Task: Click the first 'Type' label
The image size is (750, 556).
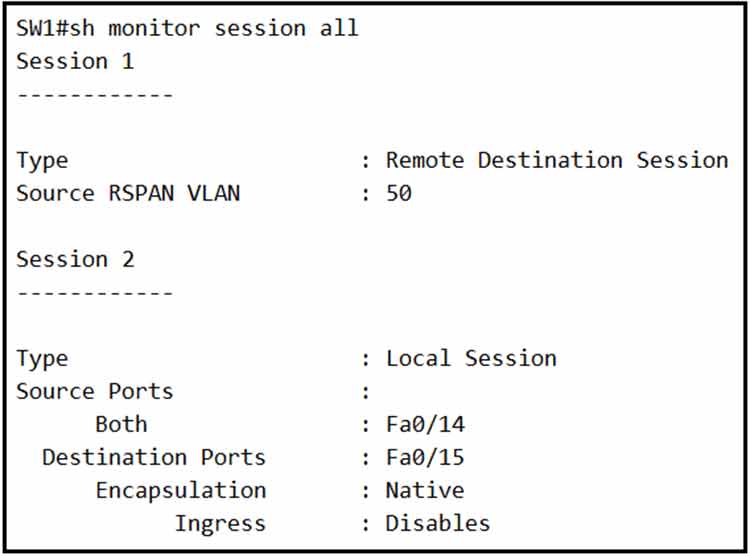Action: 42,160
